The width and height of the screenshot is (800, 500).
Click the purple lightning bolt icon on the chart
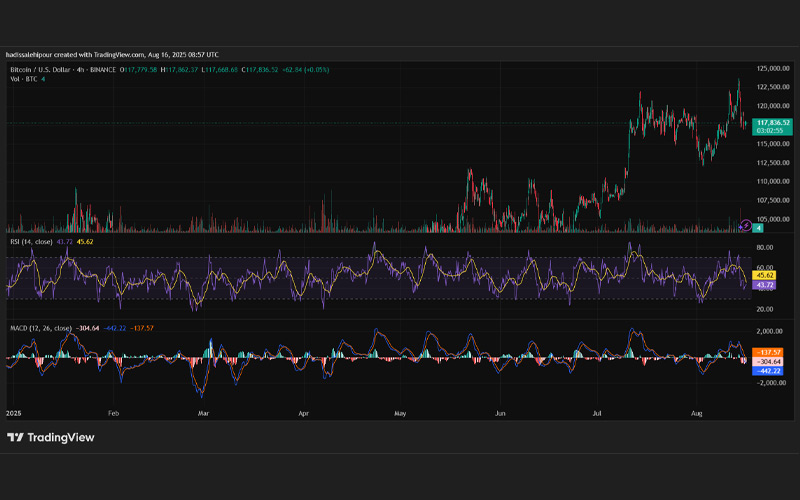point(746,225)
